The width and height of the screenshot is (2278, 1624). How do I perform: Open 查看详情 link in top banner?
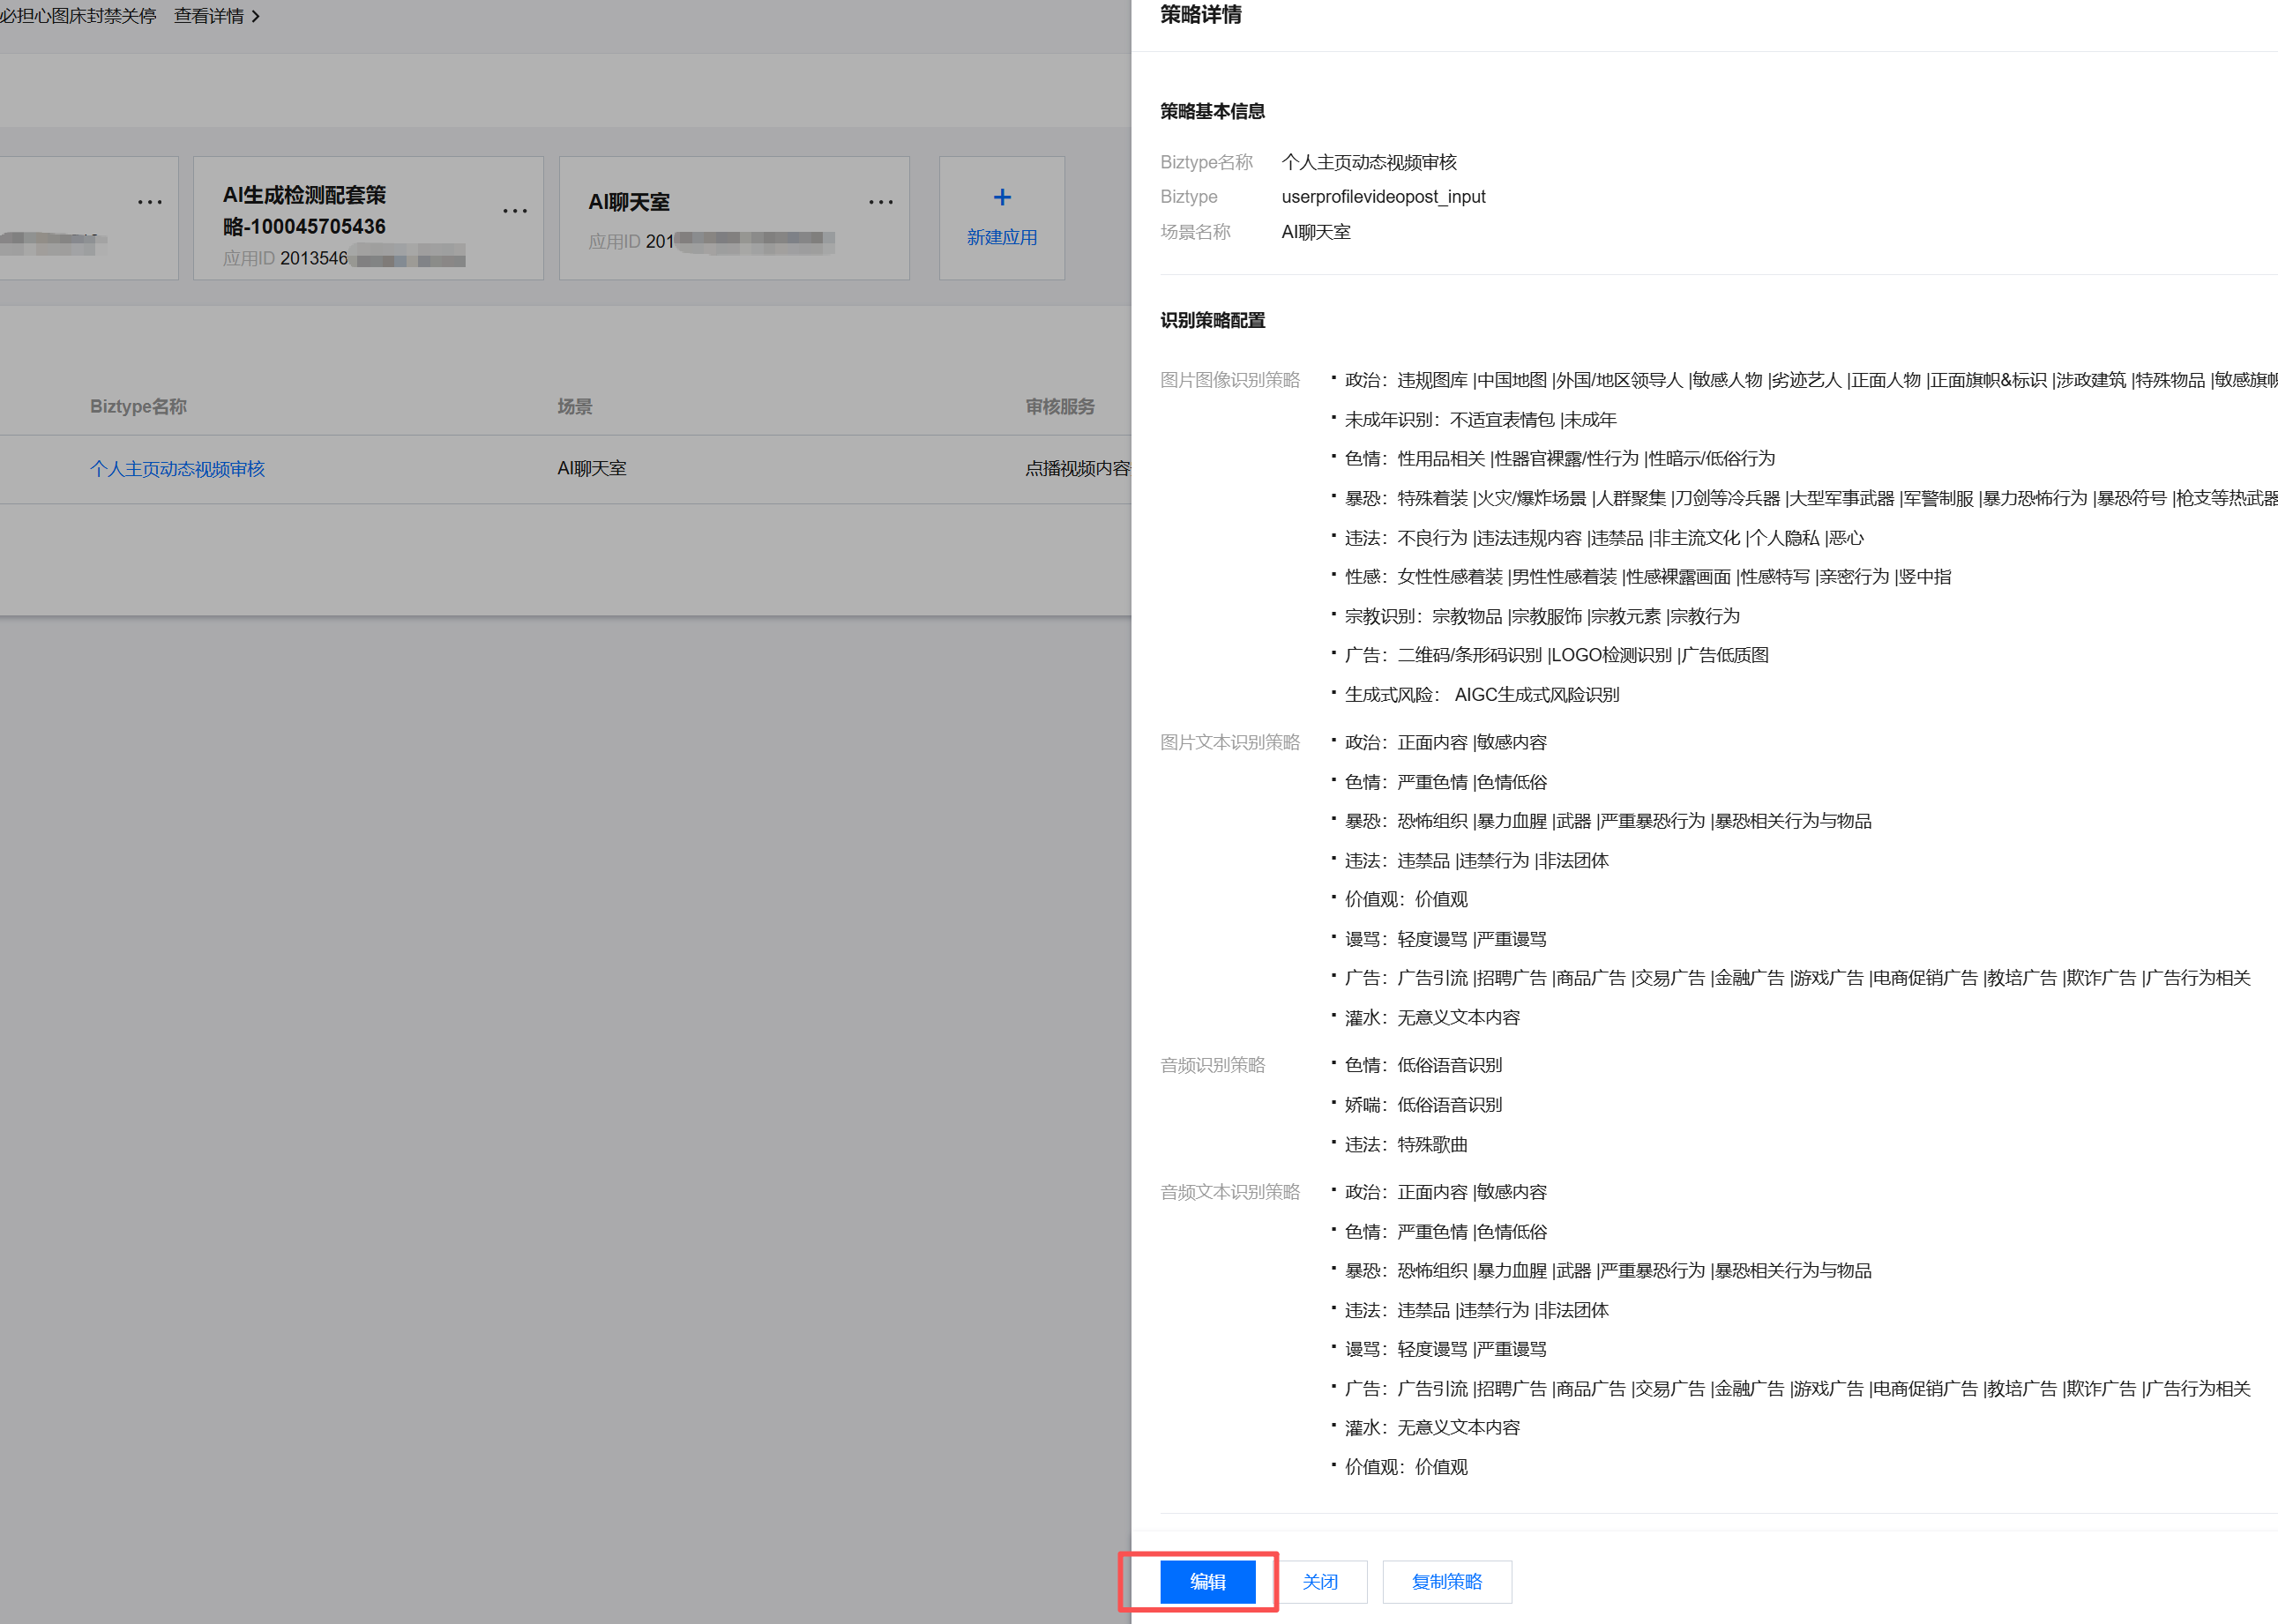(209, 16)
